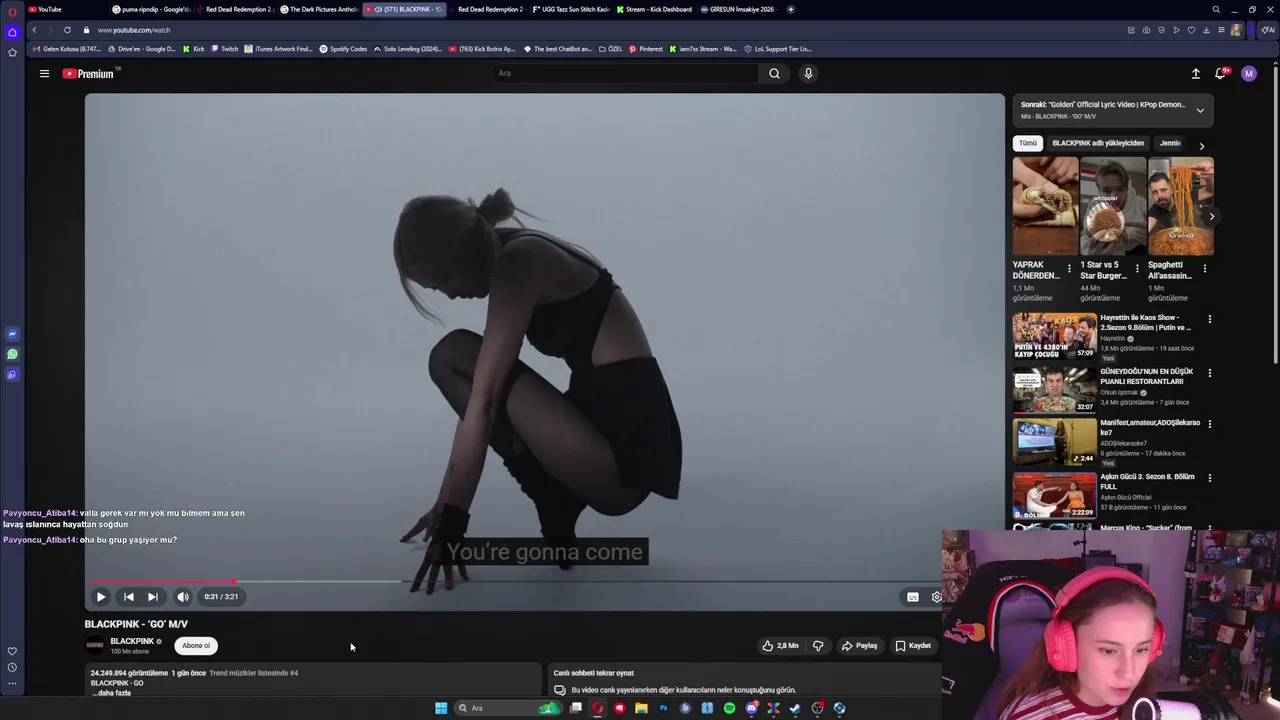The width and height of the screenshot is (1280, 720).
Task: Open the YAPRAK DÖNERDEN short thumbnail
Action: (x=1045, y=206)
